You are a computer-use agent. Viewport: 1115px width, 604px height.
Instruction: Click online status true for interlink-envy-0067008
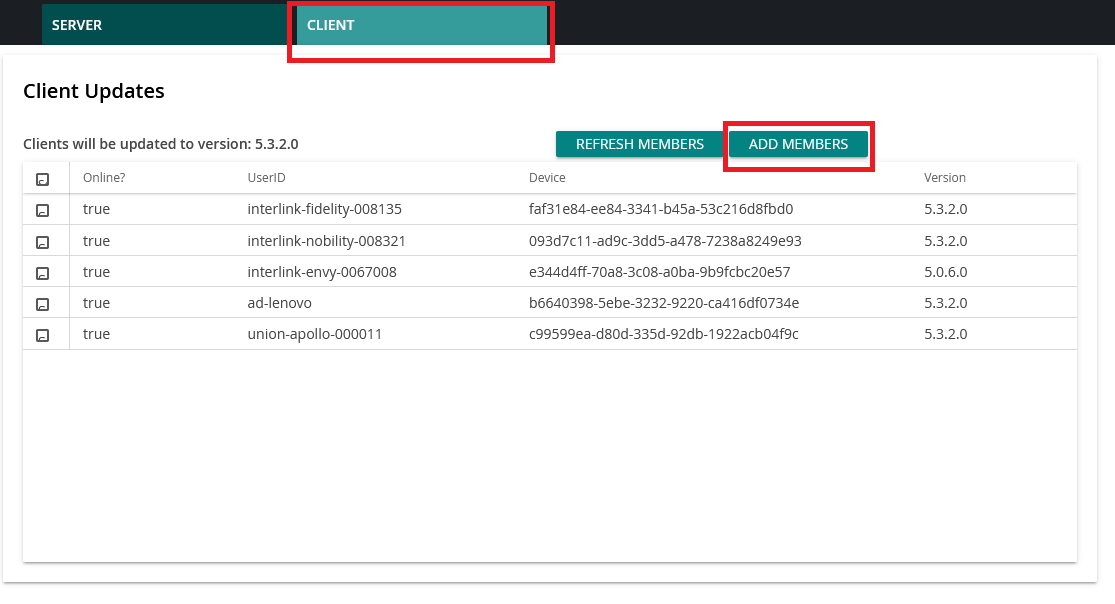click(96, 272)
